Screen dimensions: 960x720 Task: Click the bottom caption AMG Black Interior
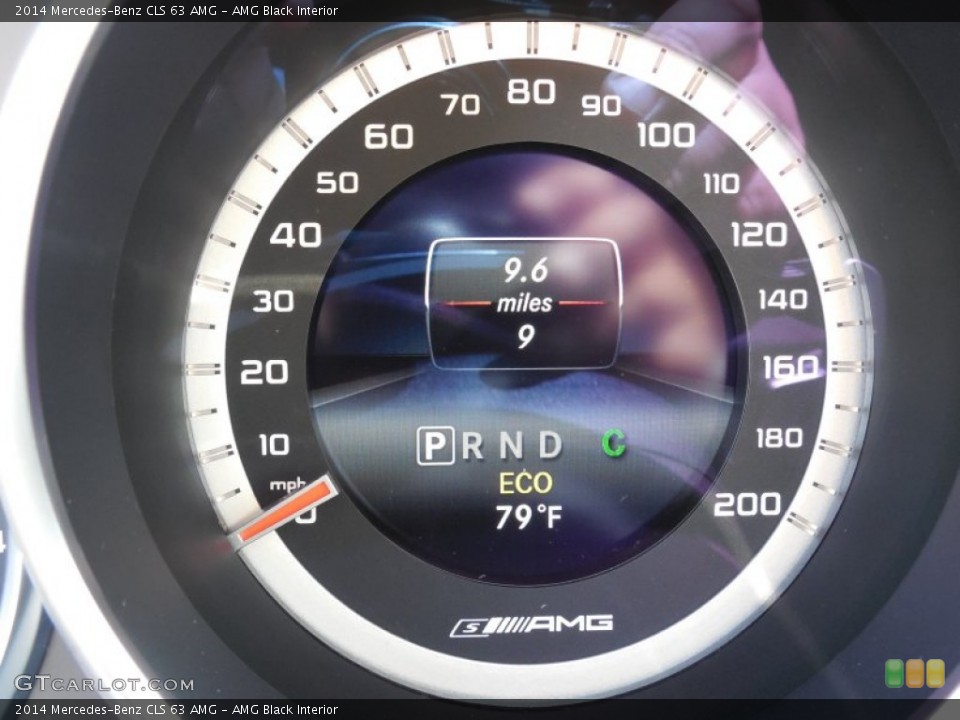[x=285, y=710]
